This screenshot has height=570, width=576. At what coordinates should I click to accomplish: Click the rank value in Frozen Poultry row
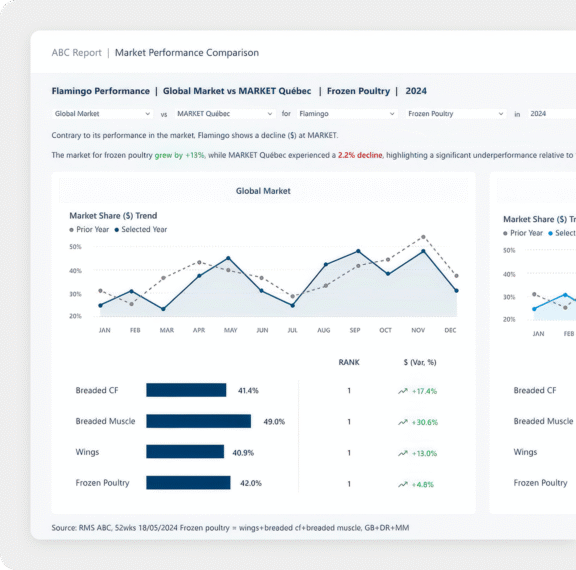click(349, 484)
